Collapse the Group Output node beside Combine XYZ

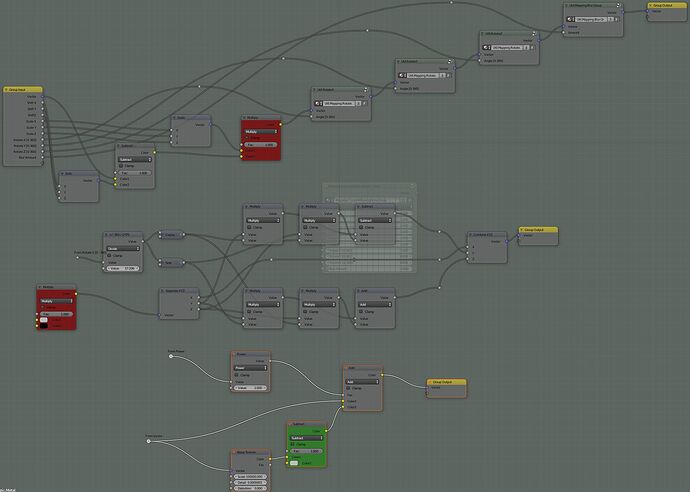pos(522,230)
